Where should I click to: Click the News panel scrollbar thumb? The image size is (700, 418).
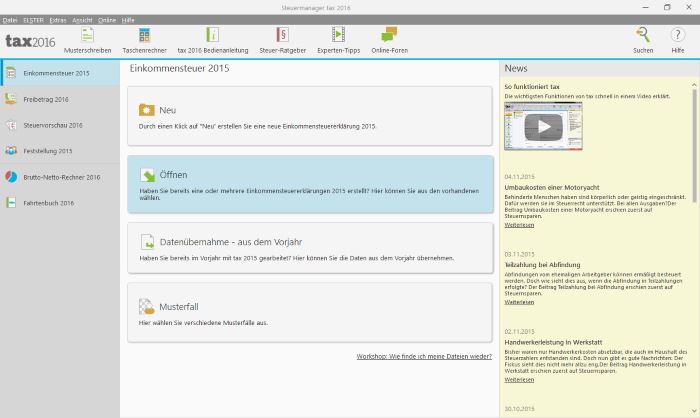[694, 145]
